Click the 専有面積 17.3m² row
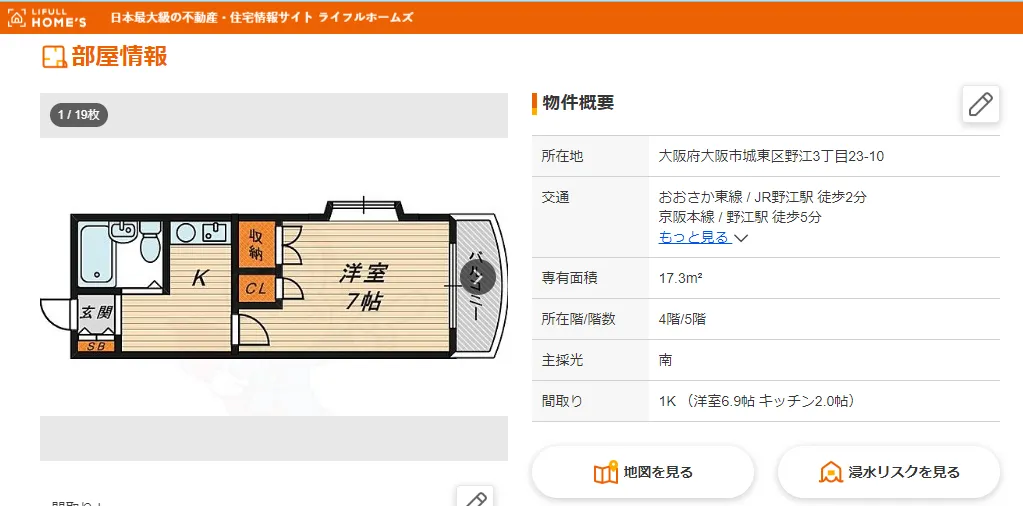This screenshot has width=1023, height=506. pos(765,278)
